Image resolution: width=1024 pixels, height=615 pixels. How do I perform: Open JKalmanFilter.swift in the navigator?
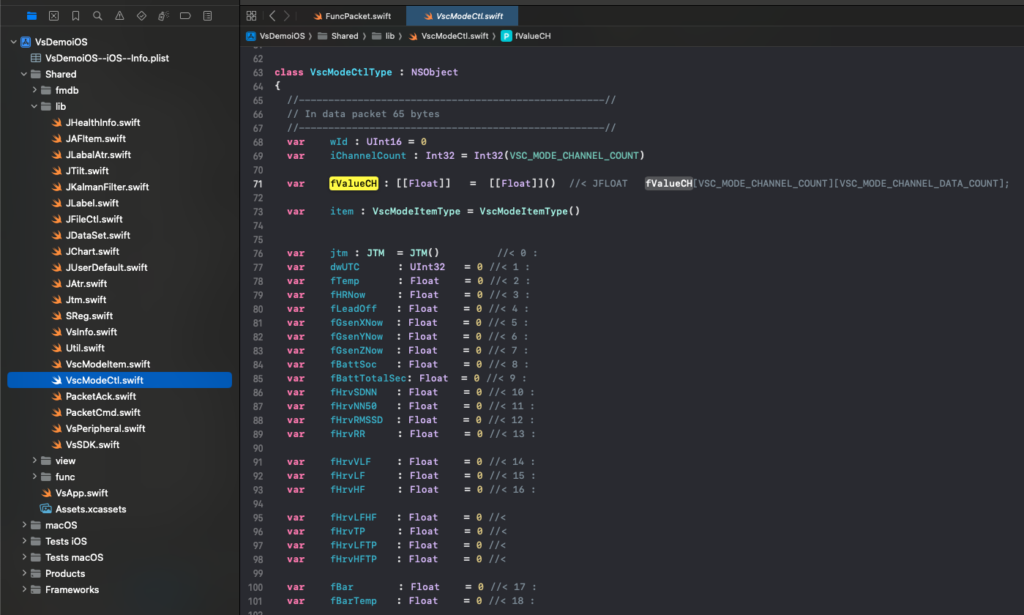tap(107, 187)
